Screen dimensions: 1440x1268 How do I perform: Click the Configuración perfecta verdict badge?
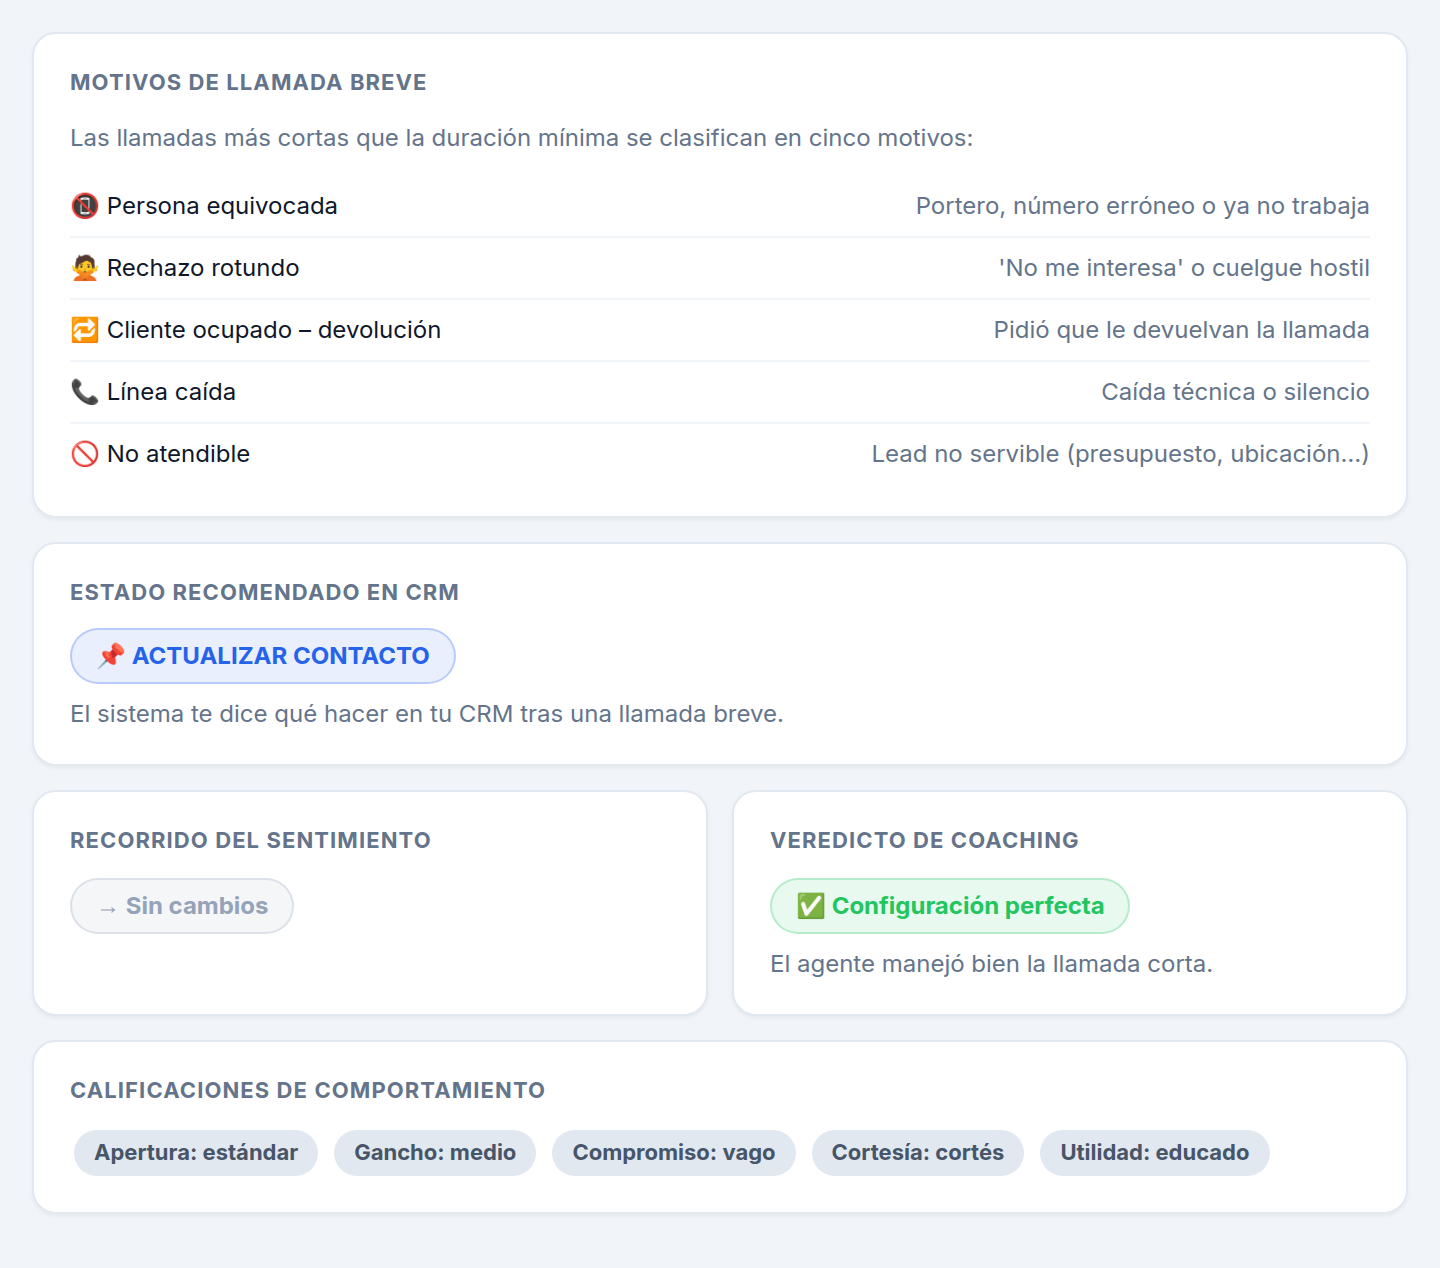(950, 906)
